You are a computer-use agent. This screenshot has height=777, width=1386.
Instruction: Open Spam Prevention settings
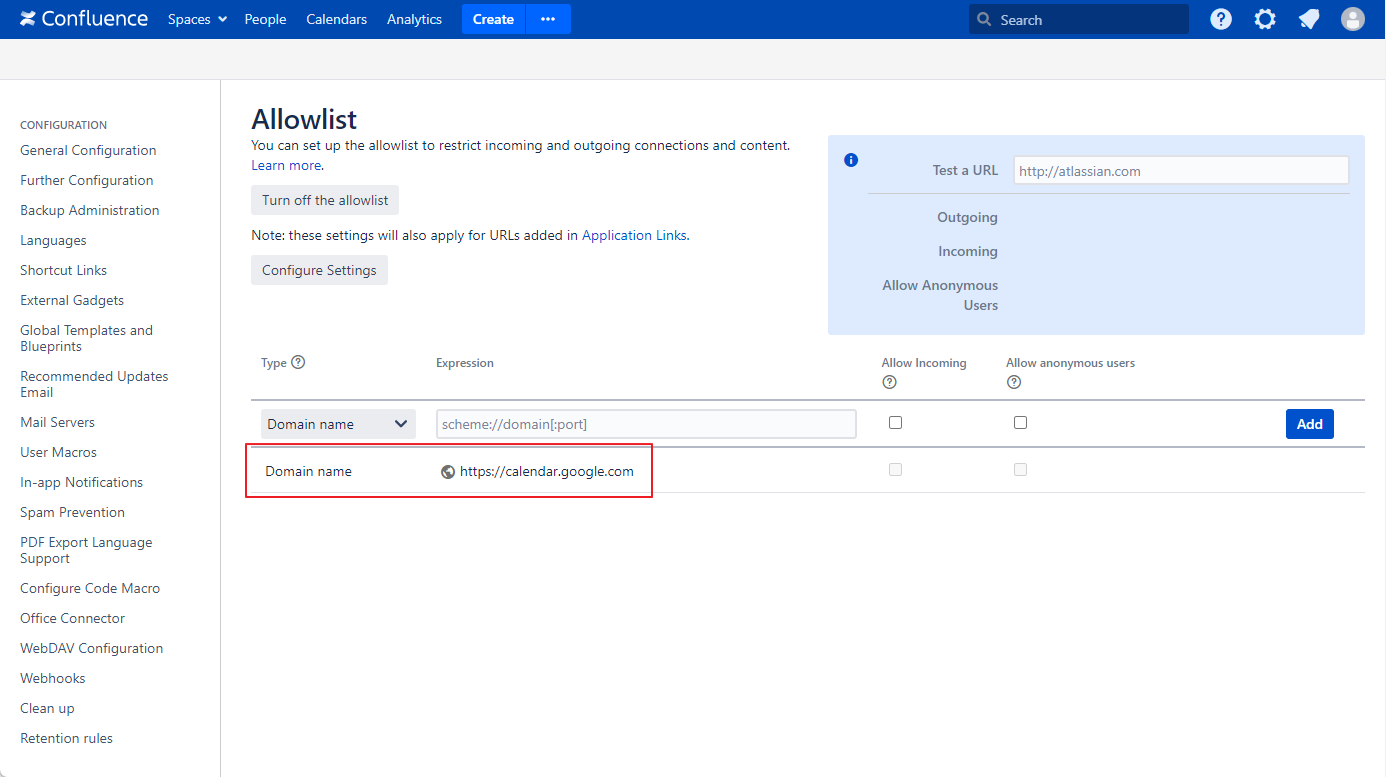point(72,512)
